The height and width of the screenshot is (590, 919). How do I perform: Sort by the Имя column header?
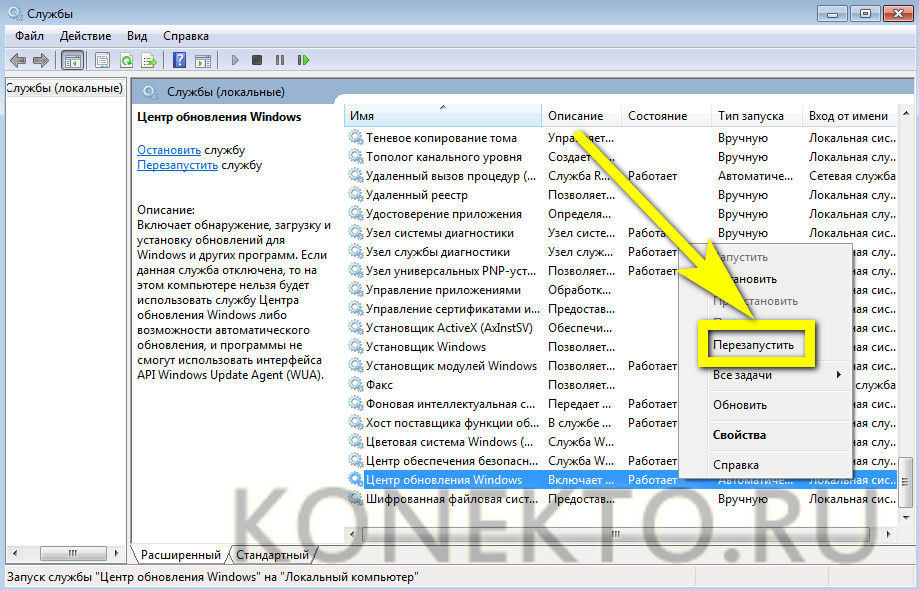click(443, 116)
